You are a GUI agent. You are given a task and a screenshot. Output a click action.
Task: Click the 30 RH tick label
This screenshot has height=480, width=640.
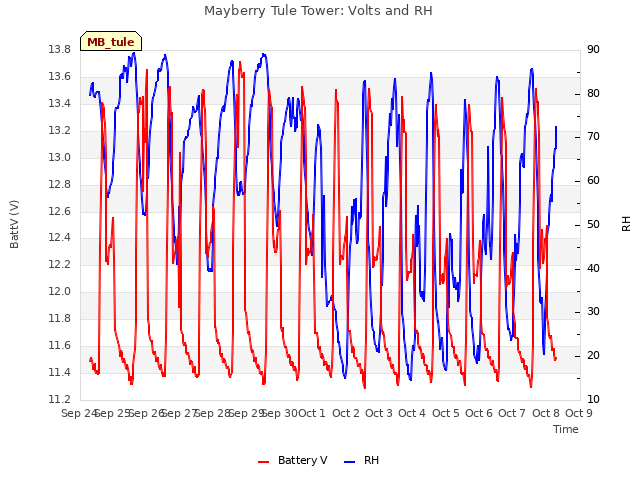(x=593, y=312)
